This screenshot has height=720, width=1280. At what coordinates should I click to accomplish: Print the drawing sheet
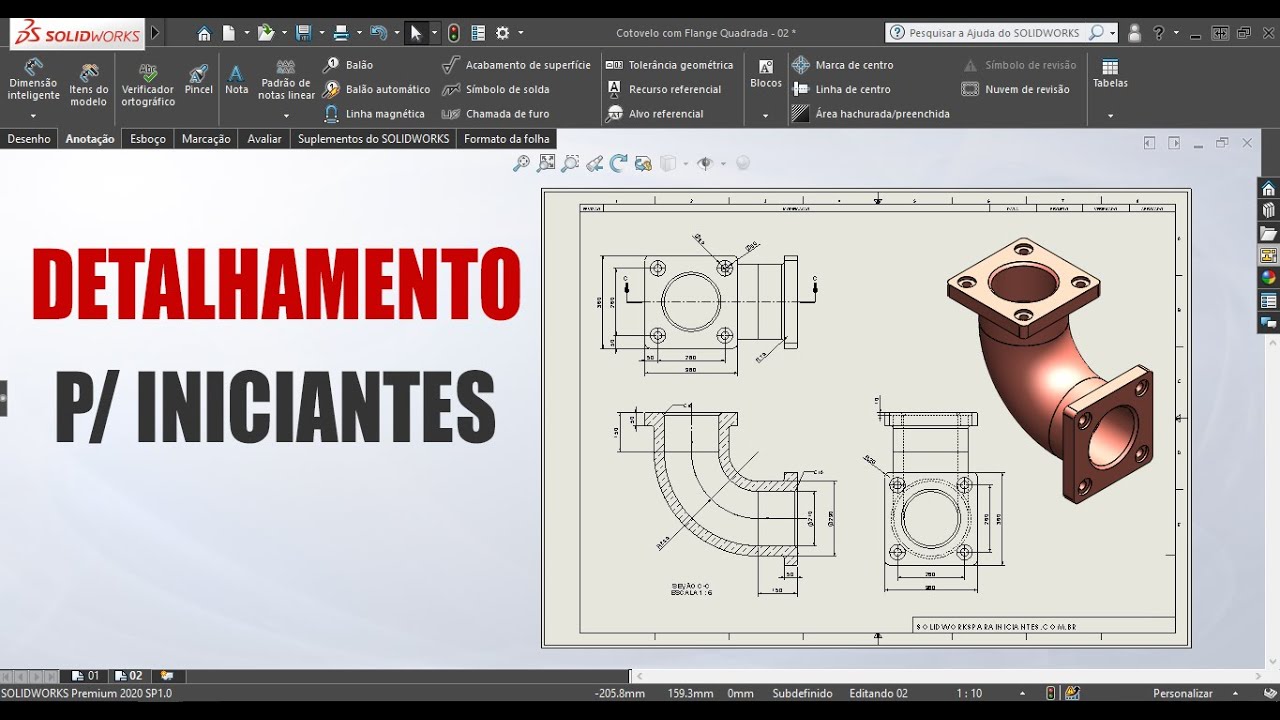[x=341, y=33]
